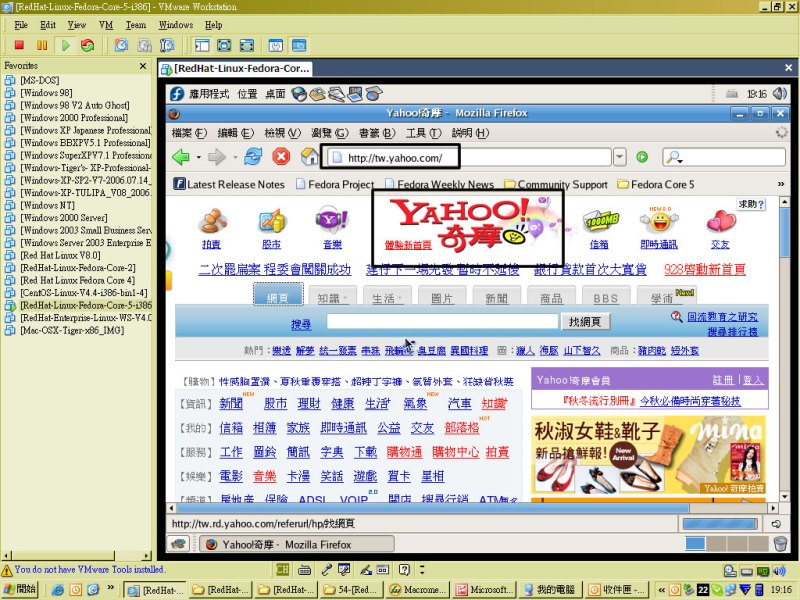The height and width of the screenshot is (600, 800).
Task: Click the VMware red Power Off button
Action: click(x=19, y=45)
